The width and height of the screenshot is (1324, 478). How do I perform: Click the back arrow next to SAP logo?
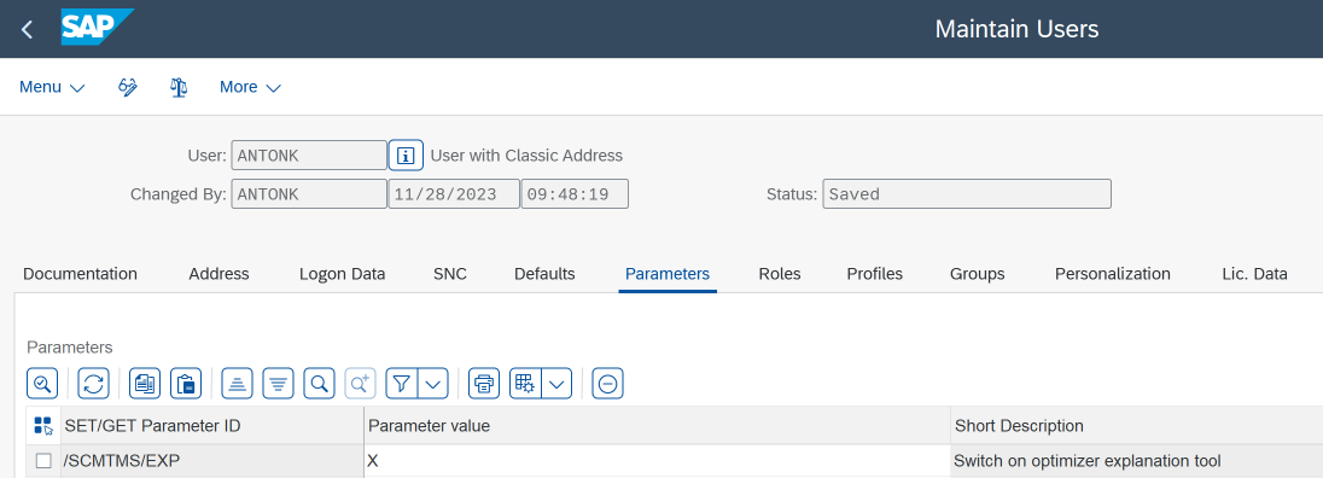click(x=27, y=29)
